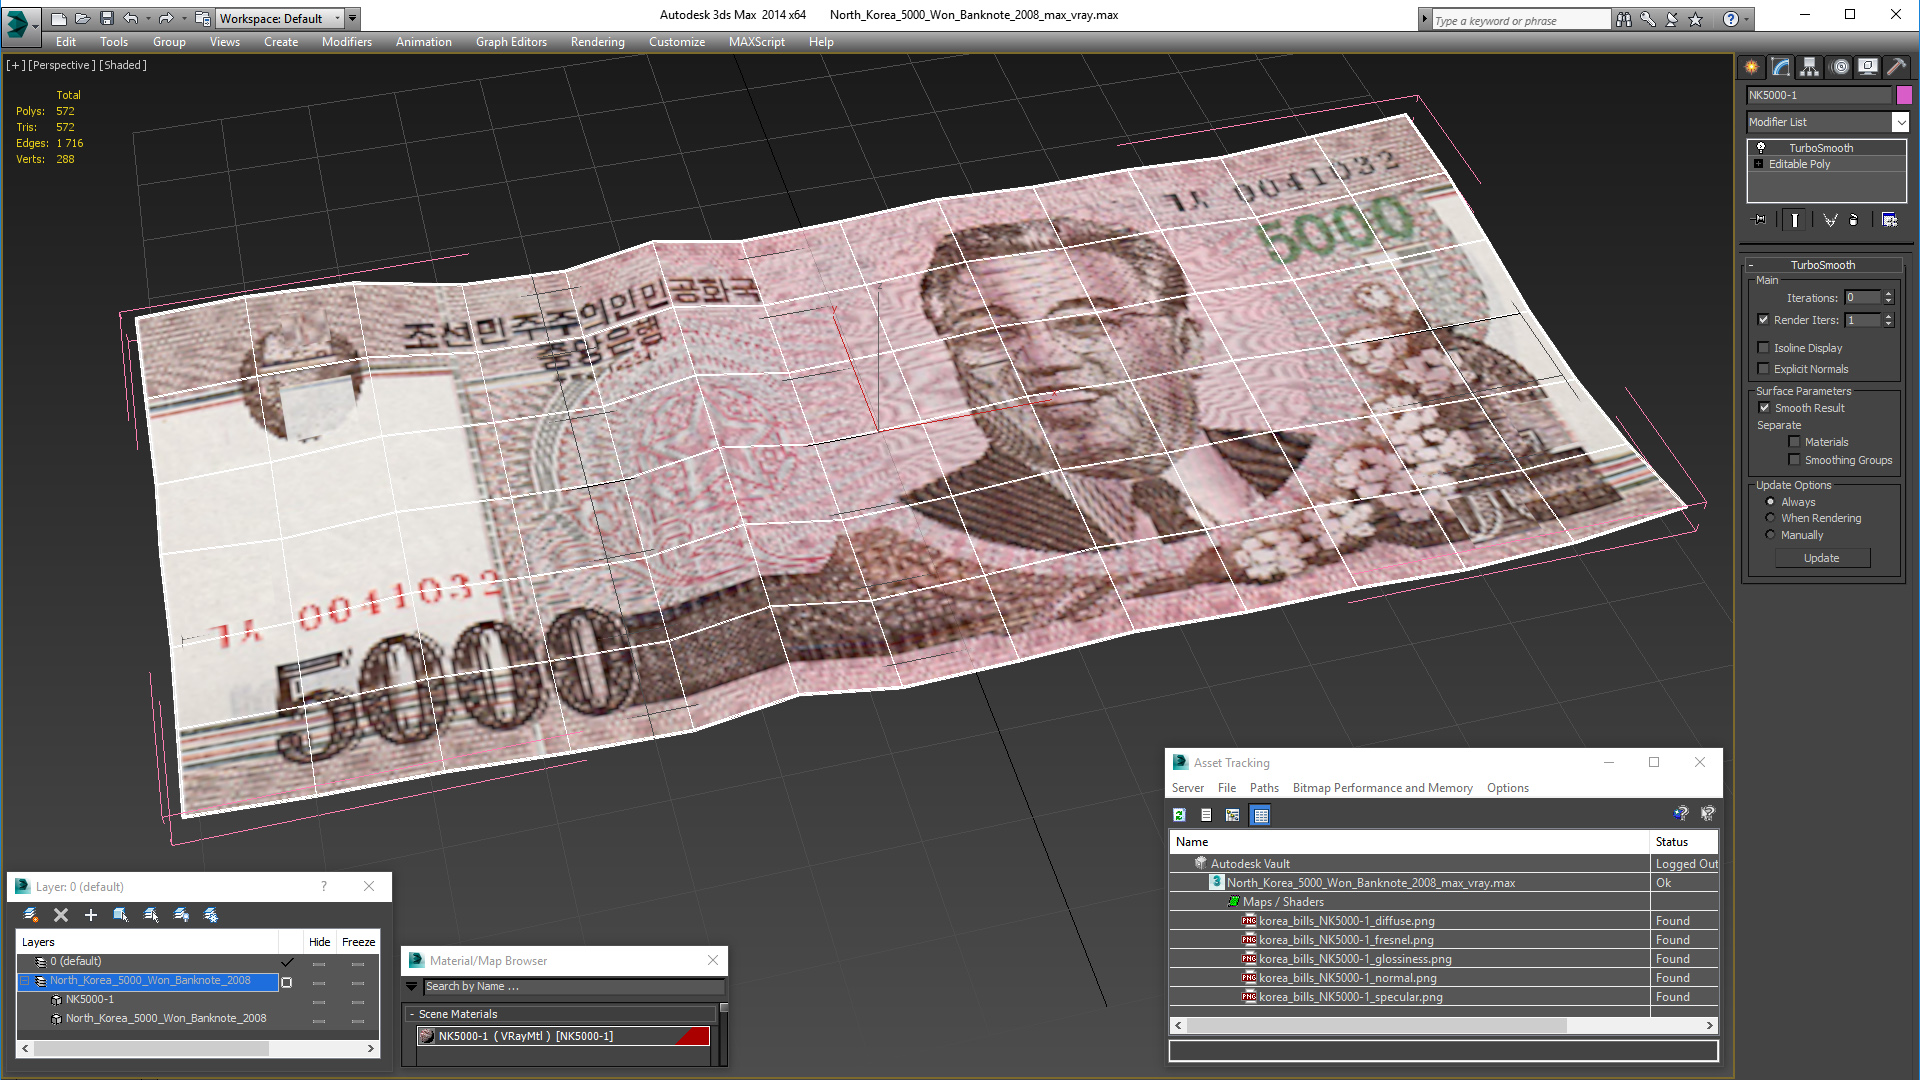The width and height of the screenshot is (1920, 1080).
Task: Open Configure Modifier Sets icon
Action: 1889,220
